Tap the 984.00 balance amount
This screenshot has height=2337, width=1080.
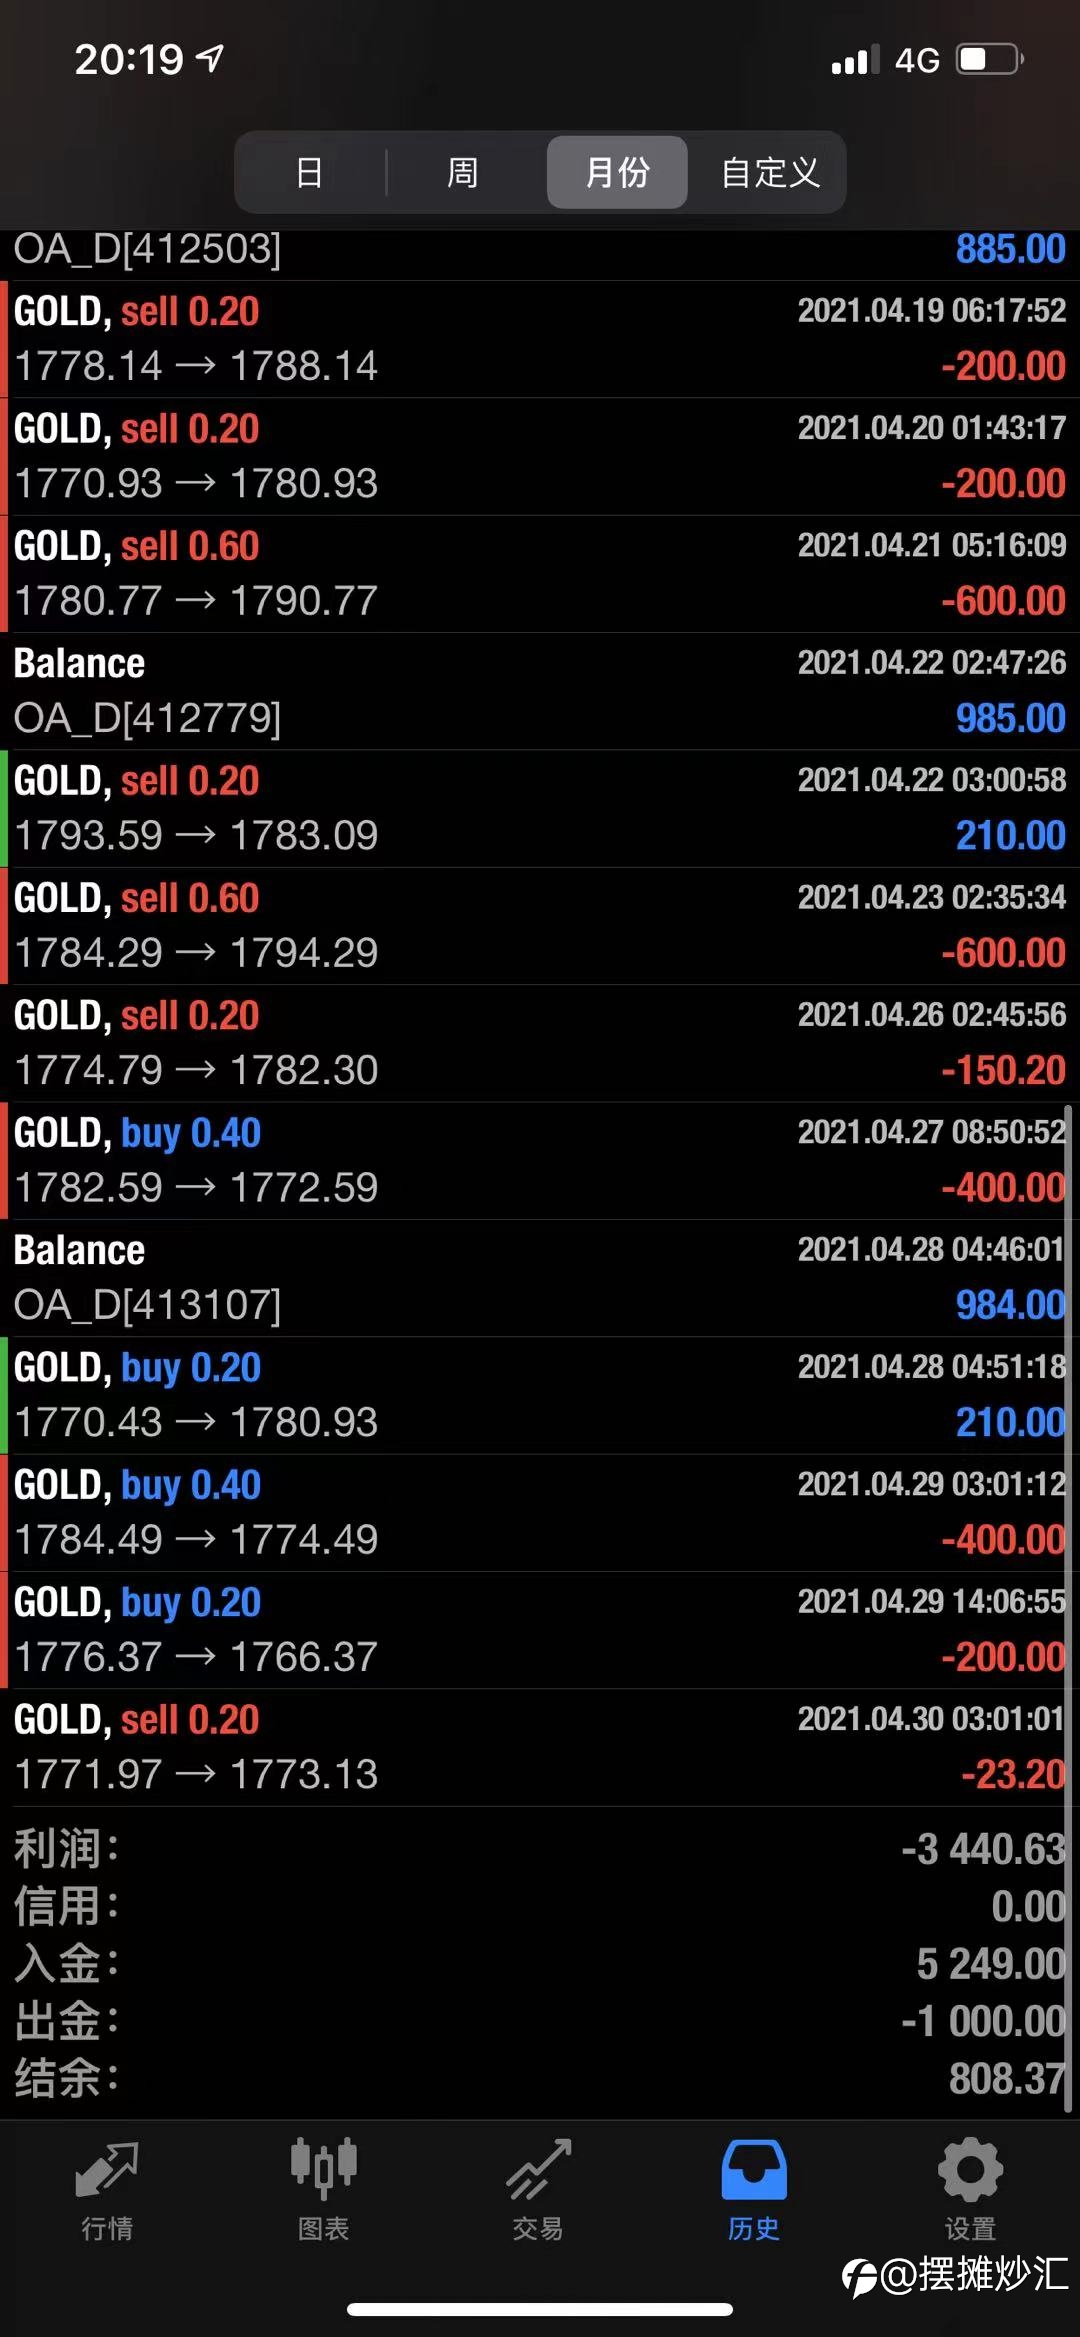(1010, 1305)
